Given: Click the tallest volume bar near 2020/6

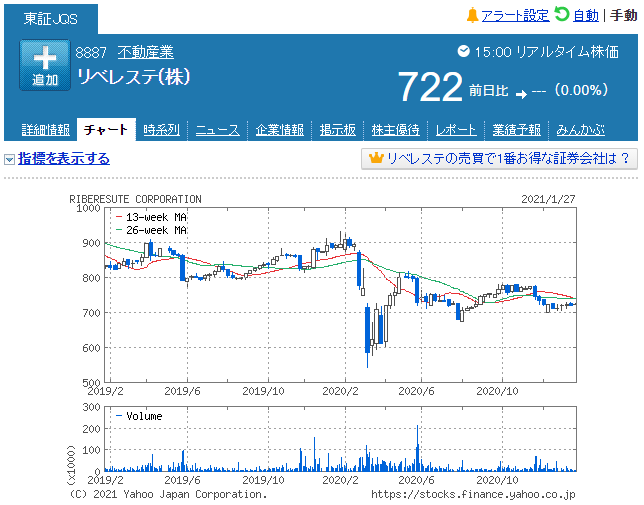Looking at the screenshot, I should [x=418, y=448].
